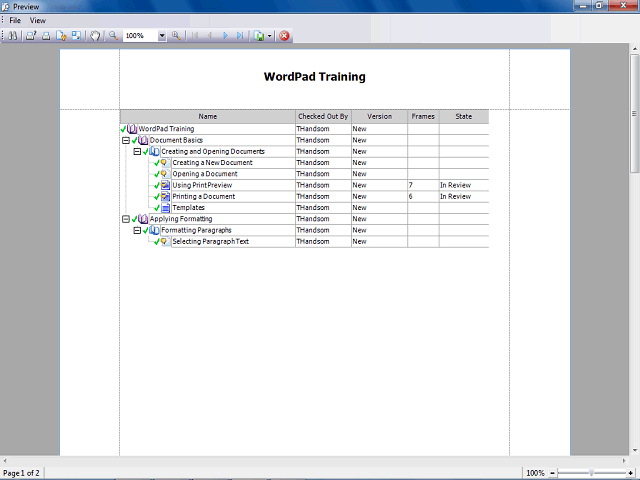
Task: Select the Document Basics row
Action: point(304,140)
